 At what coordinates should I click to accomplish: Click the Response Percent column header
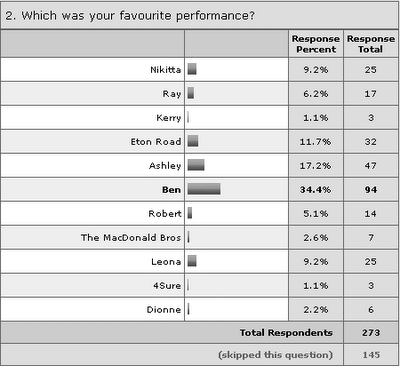pyautogui.click(x=316, y=44)
